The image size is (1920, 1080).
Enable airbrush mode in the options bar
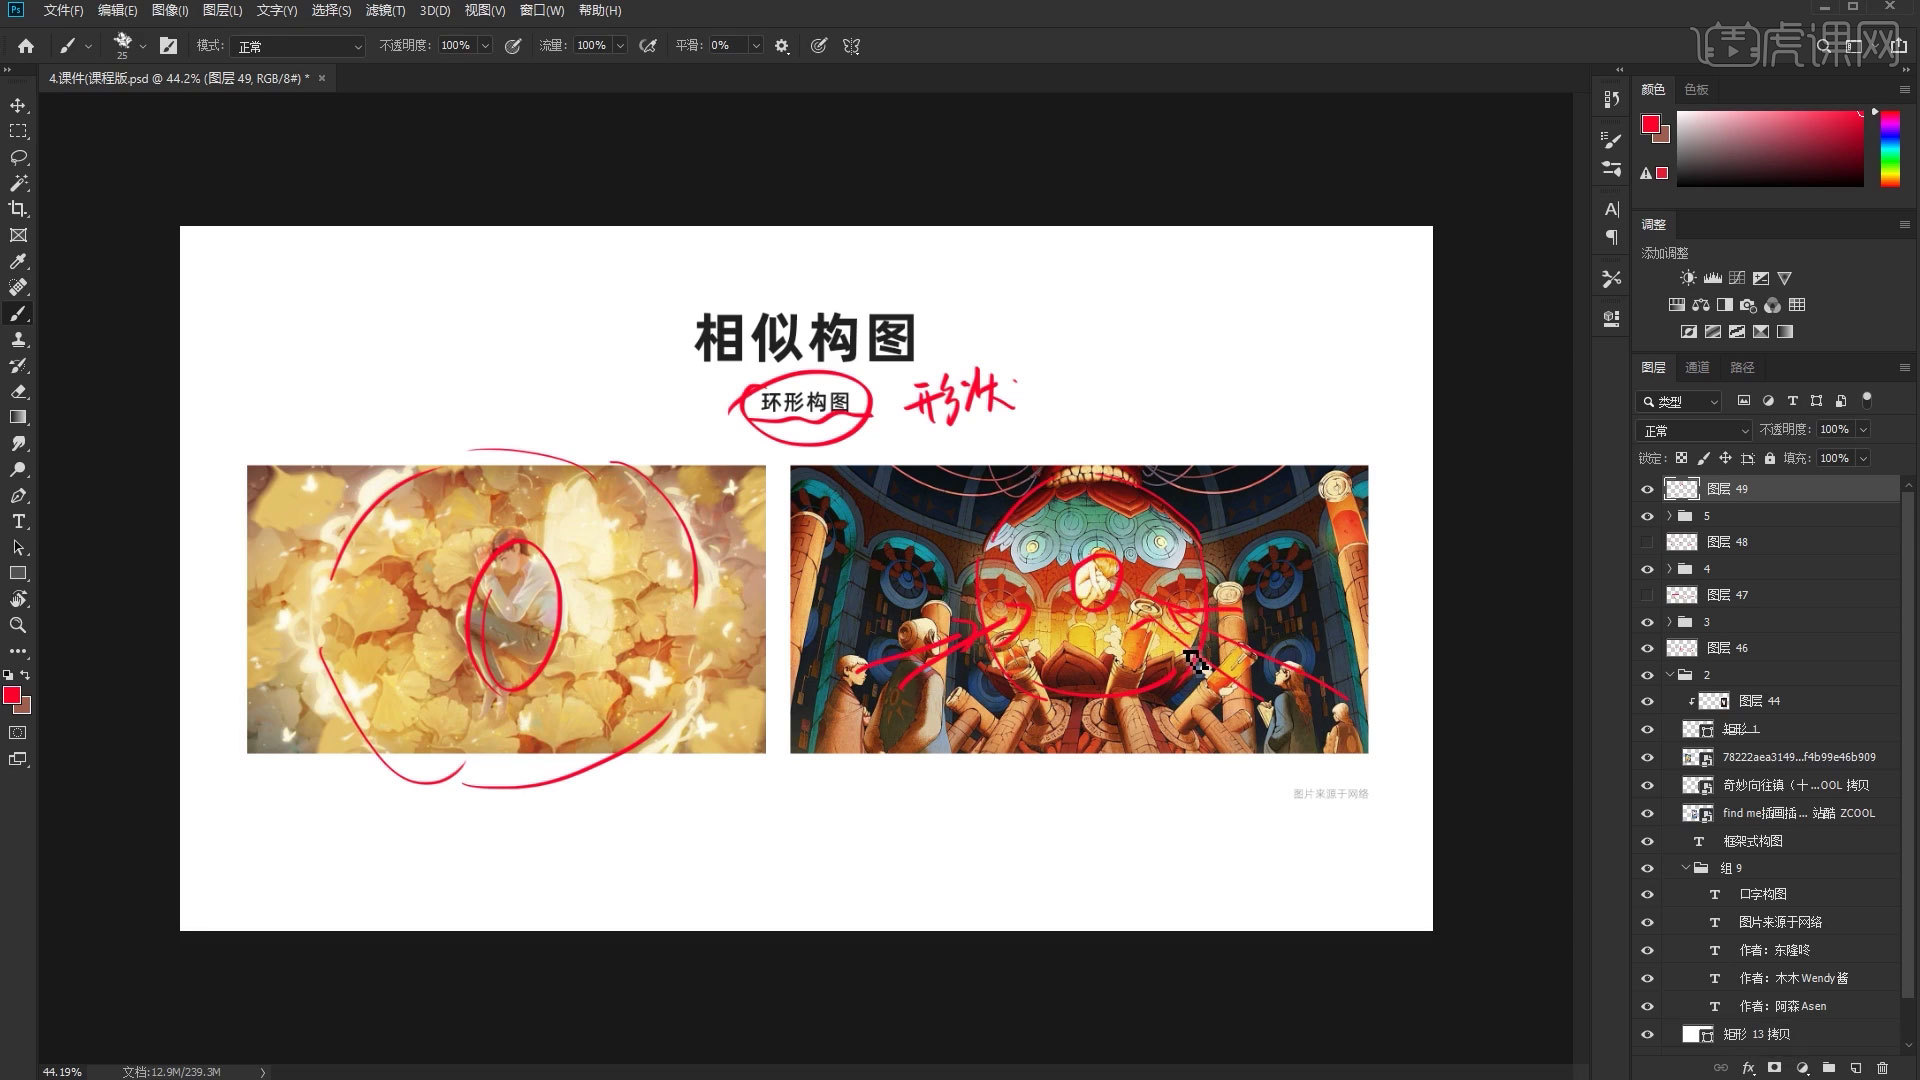click(x=648, y=46)
